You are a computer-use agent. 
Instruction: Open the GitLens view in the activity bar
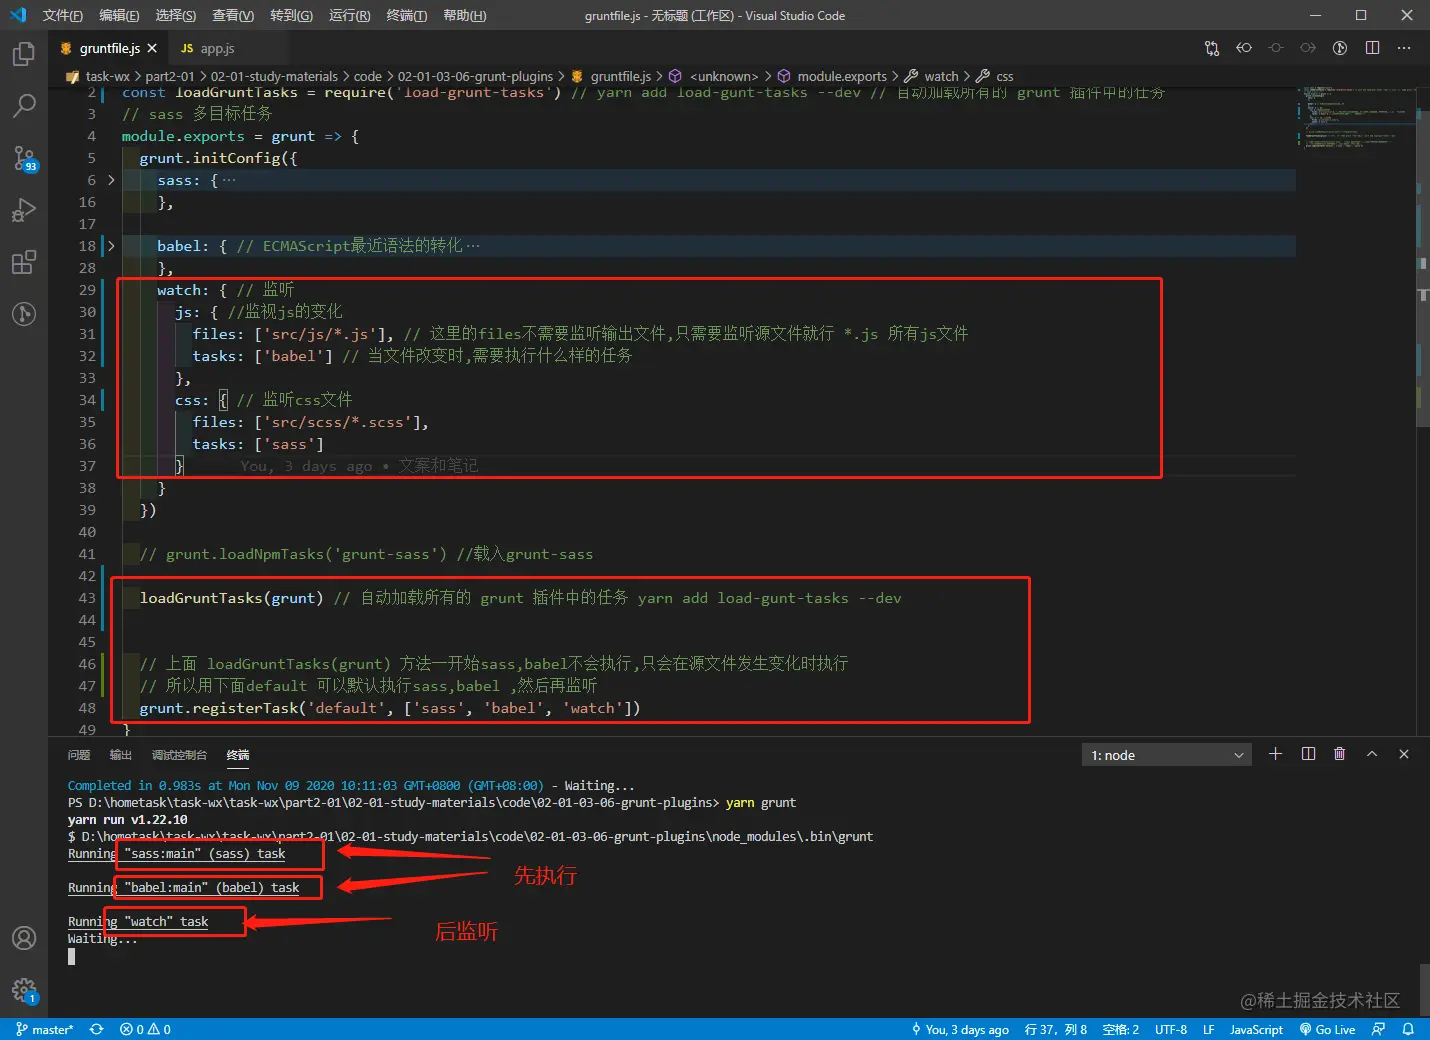point(24,314)
